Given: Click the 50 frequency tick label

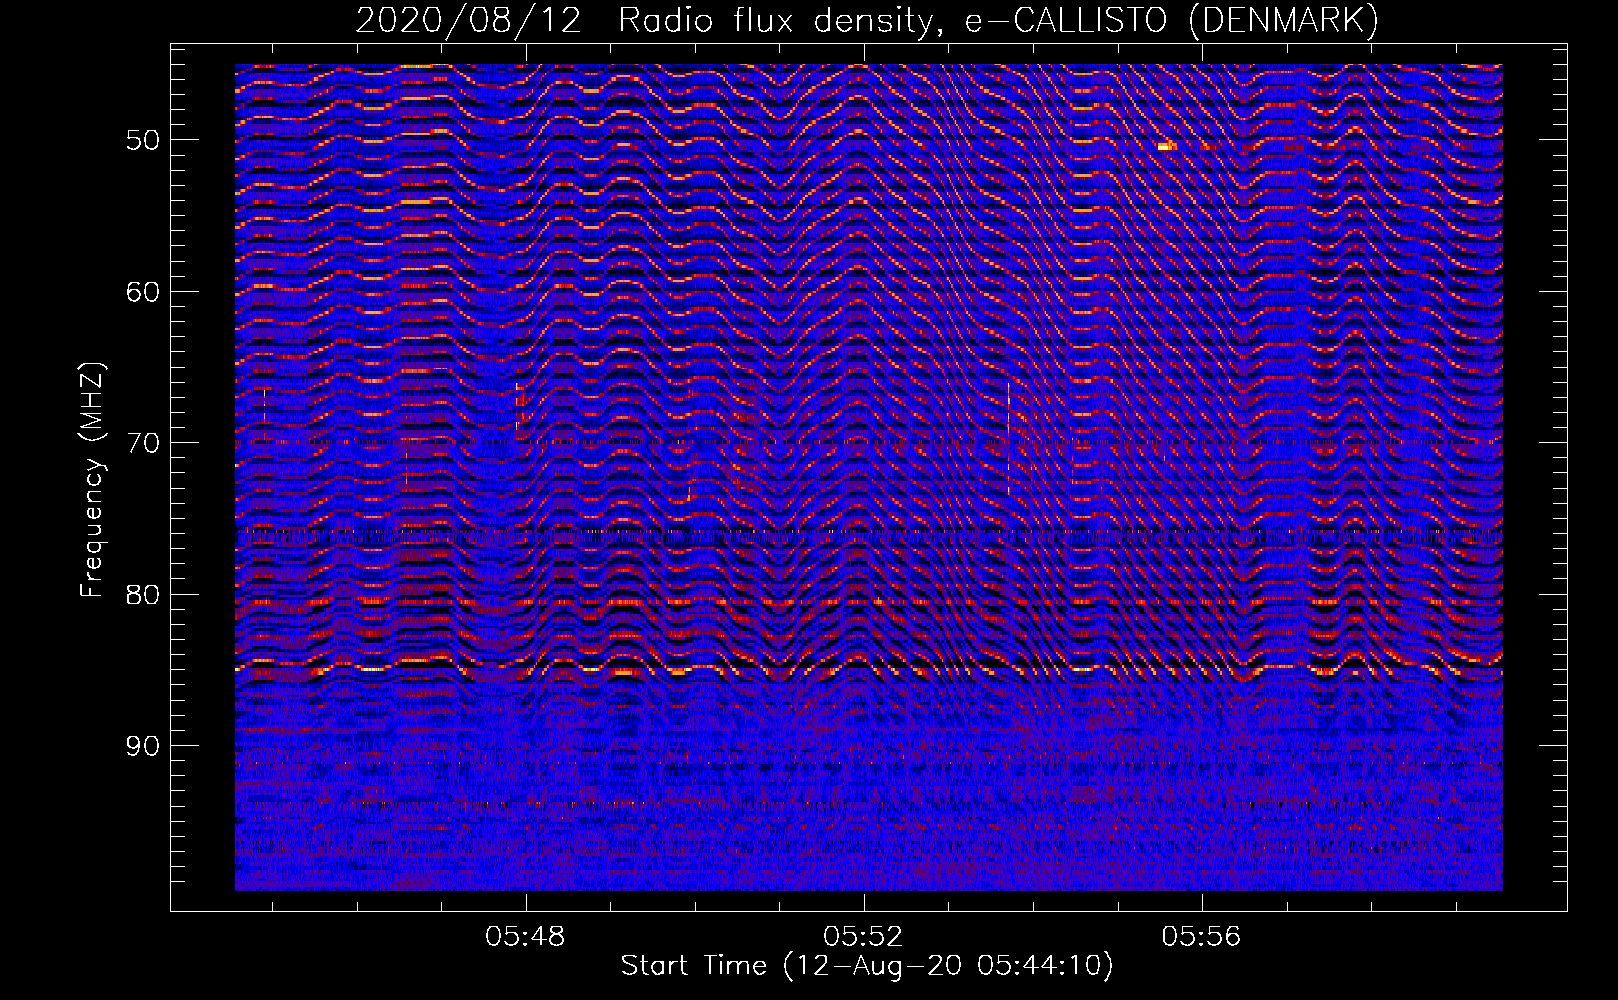Looking at the screenshot, I should tap(143, 140).
